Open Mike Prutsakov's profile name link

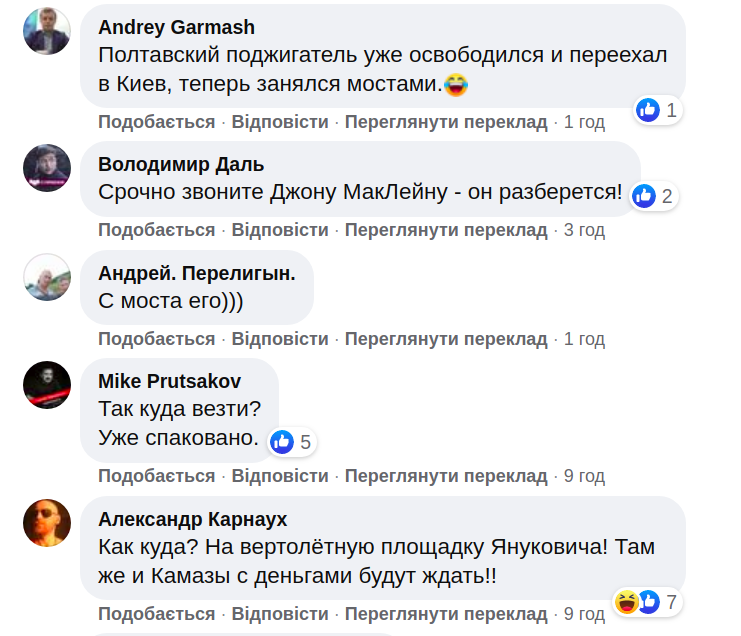(169, 381)
